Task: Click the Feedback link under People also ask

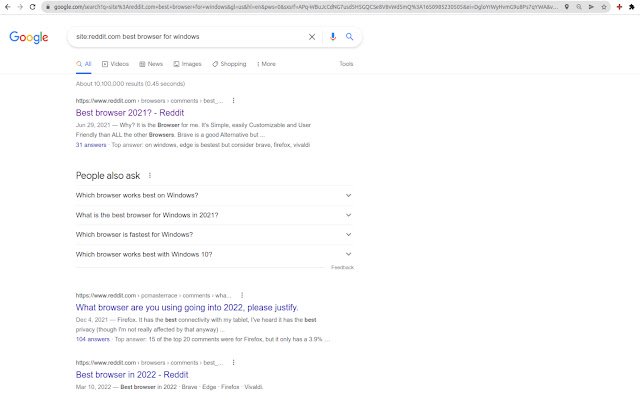Action: [342, 267]
